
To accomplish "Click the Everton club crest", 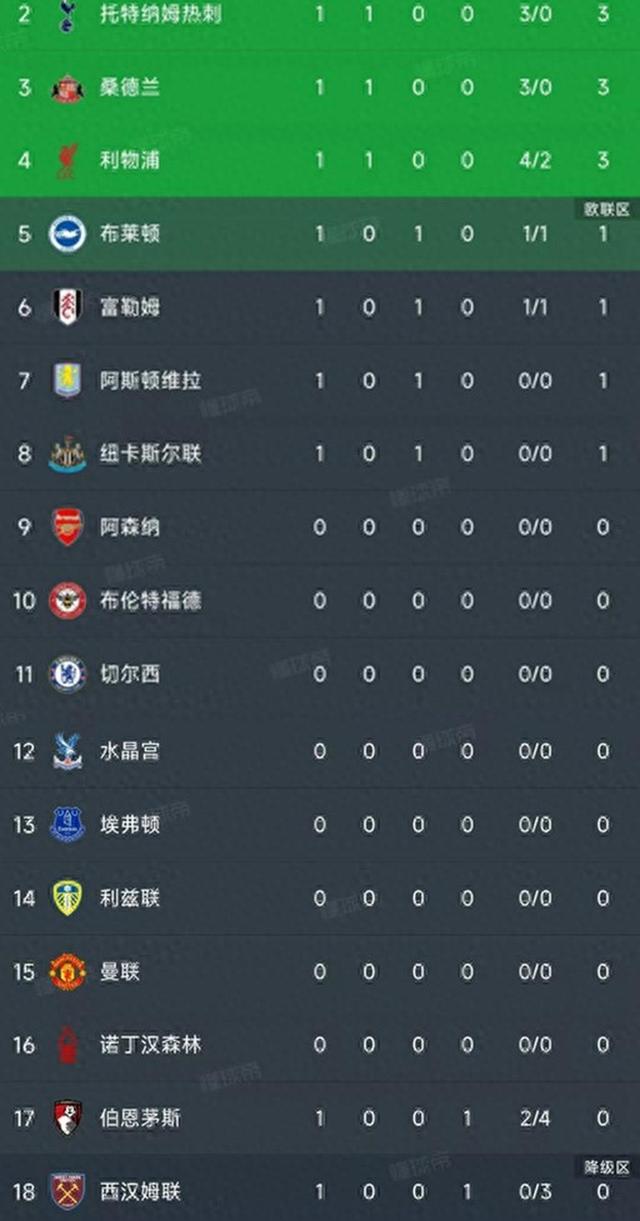I will (68, 824).
